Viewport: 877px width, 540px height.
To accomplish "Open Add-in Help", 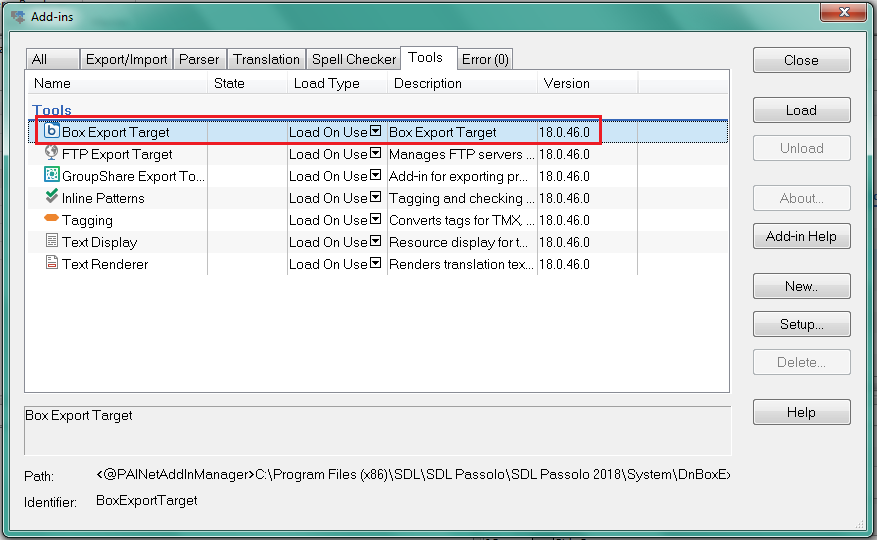I will coord(801,237).
